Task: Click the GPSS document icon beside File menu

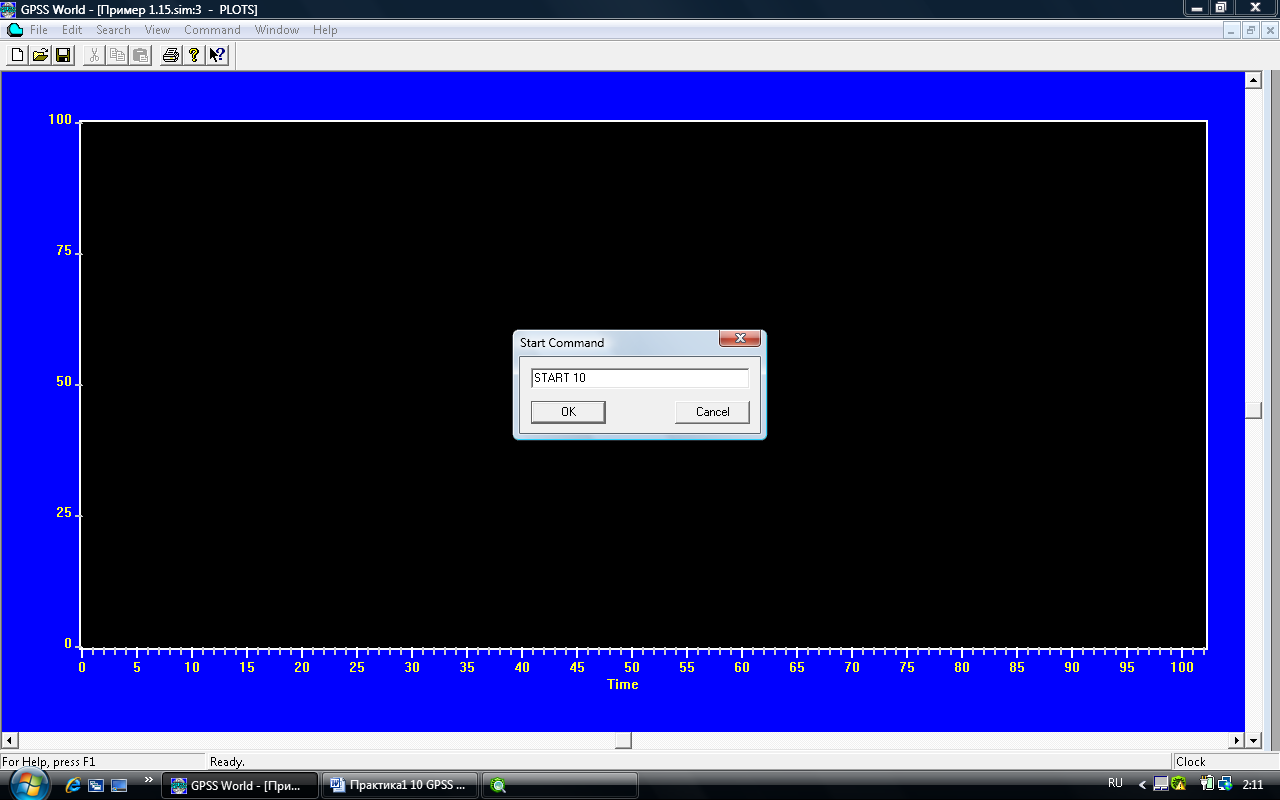Action: 14,30
